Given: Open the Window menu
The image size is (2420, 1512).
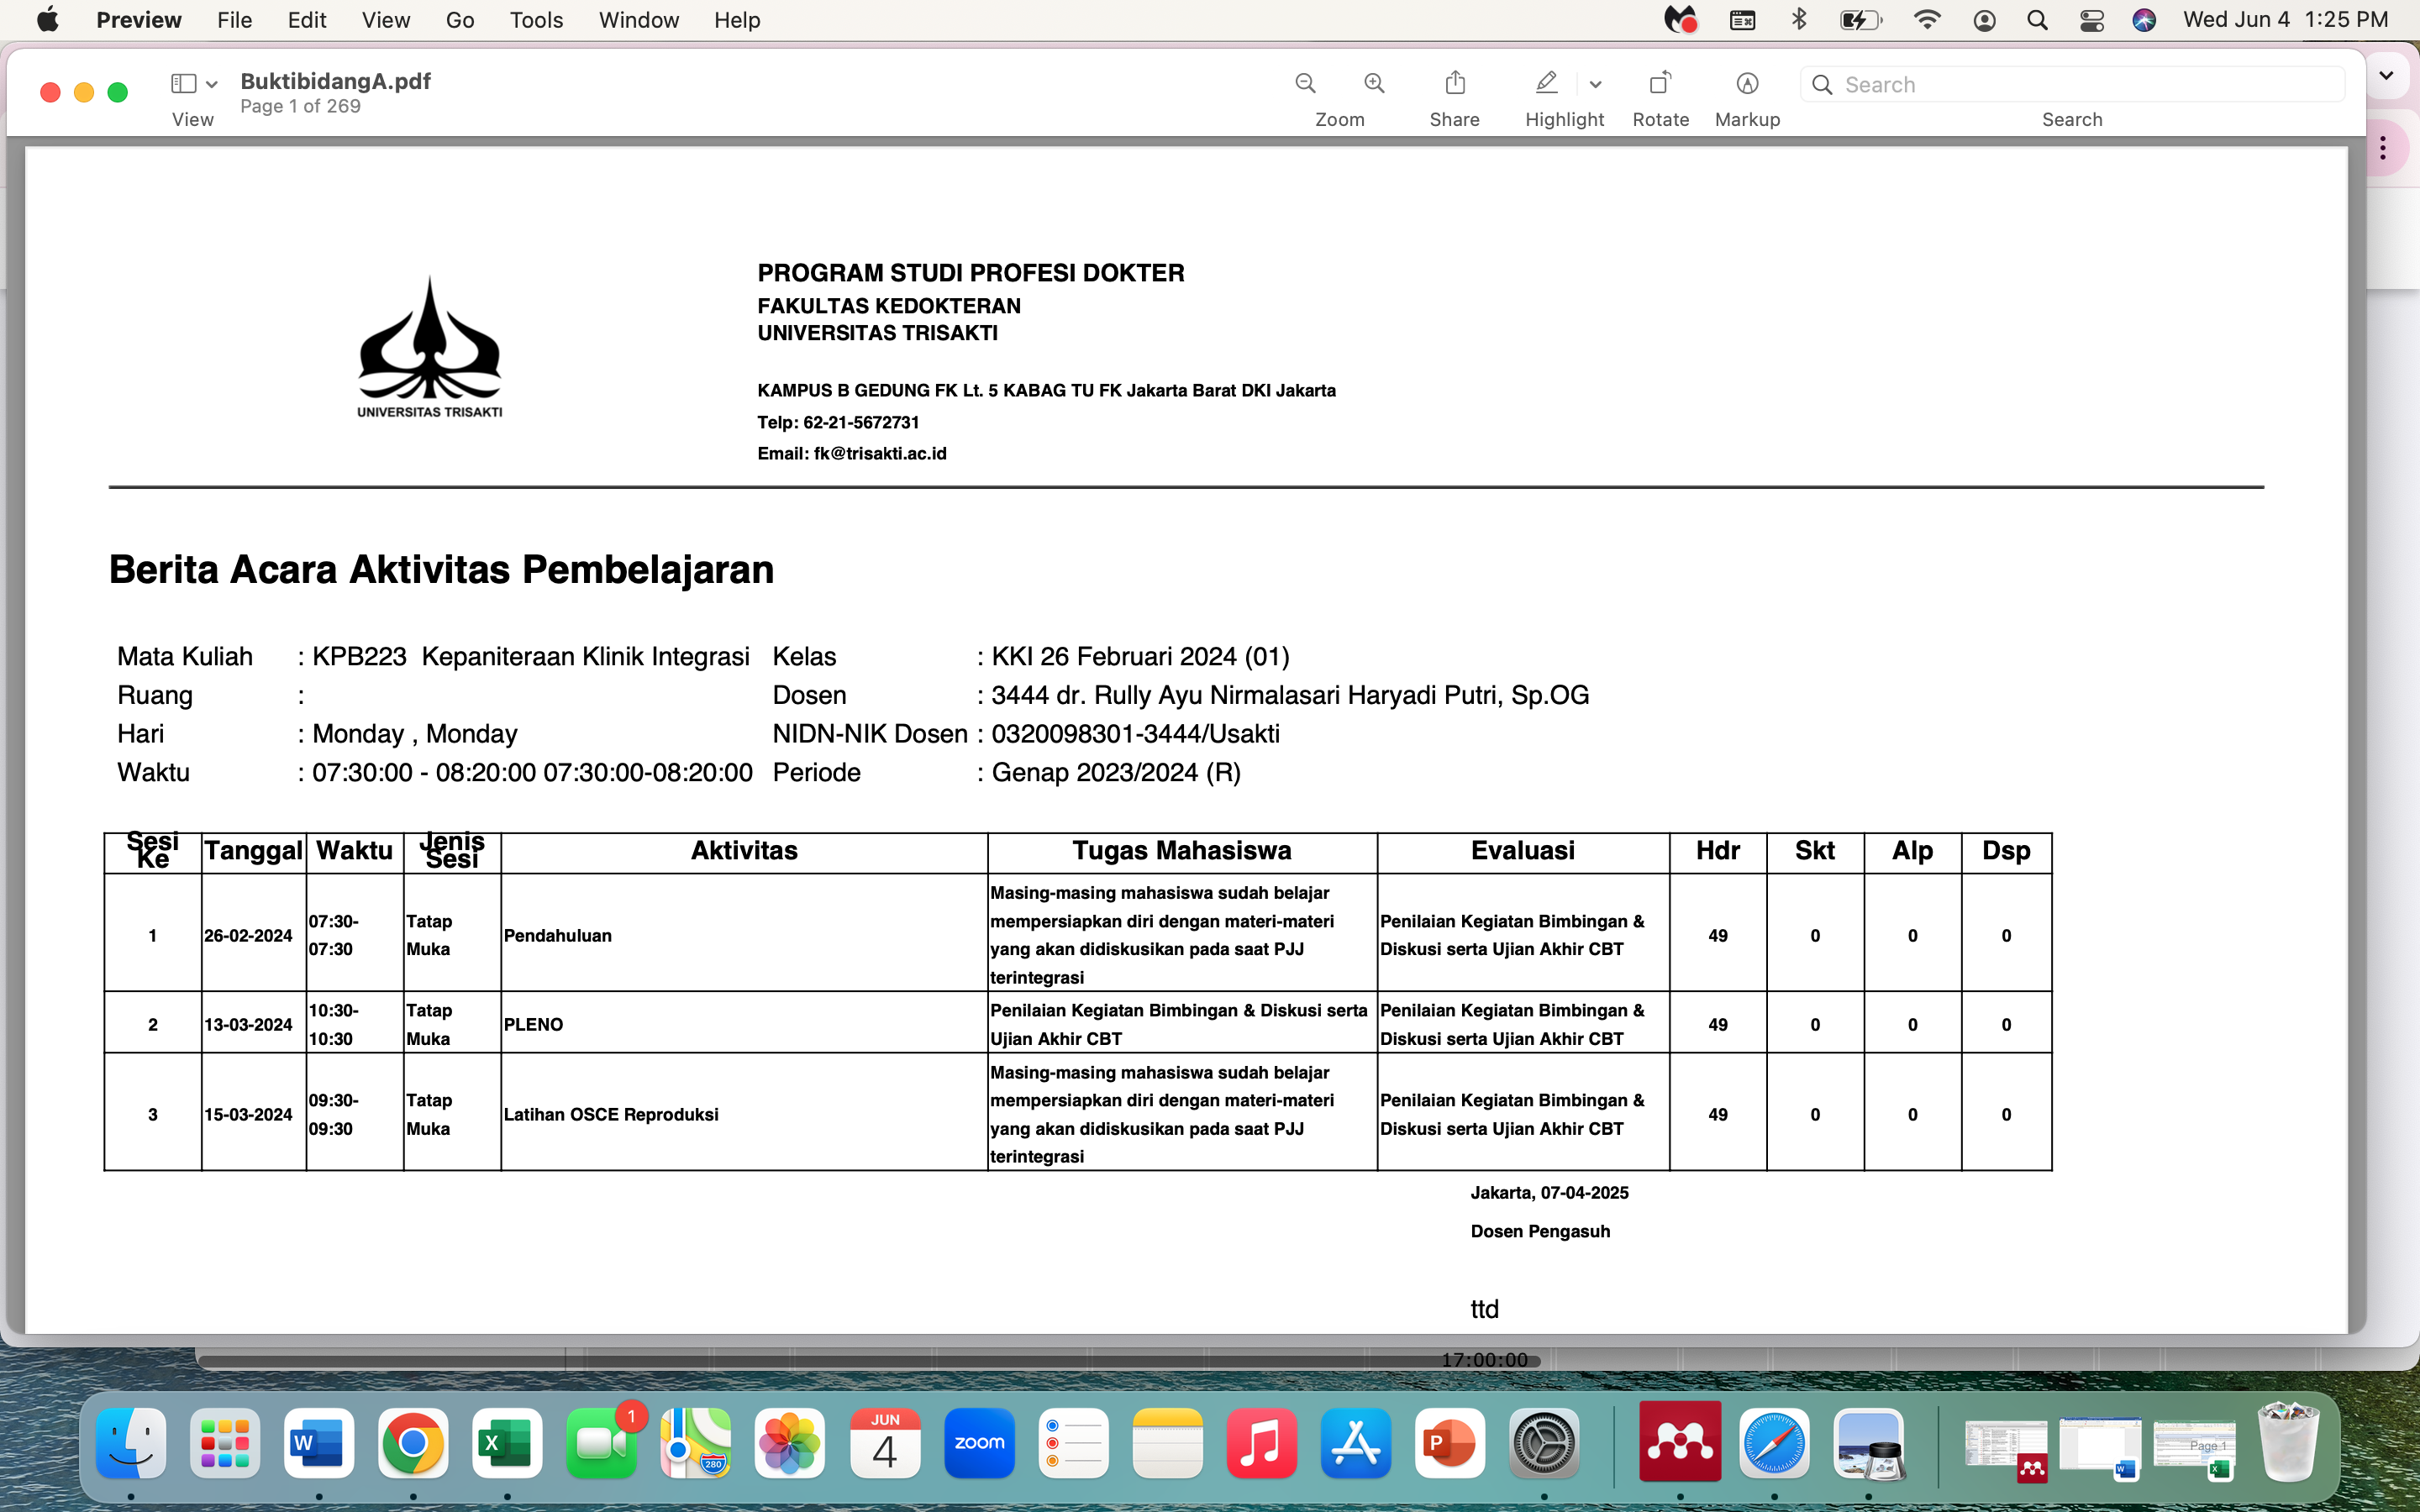Looking at the screenshot, I should 638,20.
